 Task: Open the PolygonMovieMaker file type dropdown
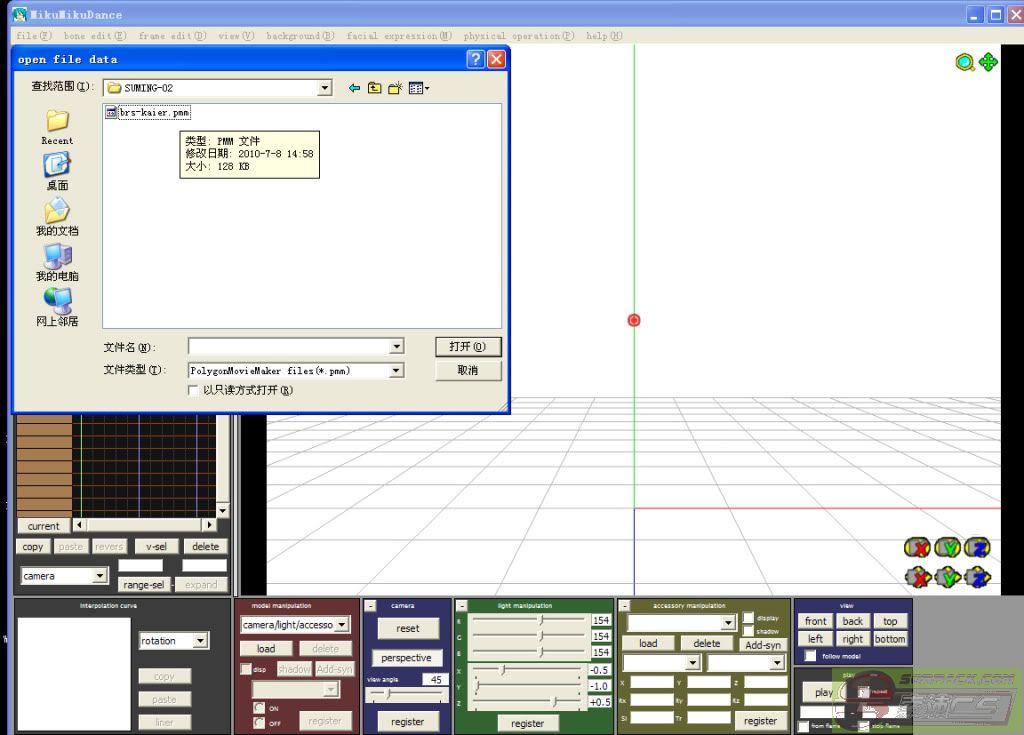pyautogui.click(x=396, y=370)
